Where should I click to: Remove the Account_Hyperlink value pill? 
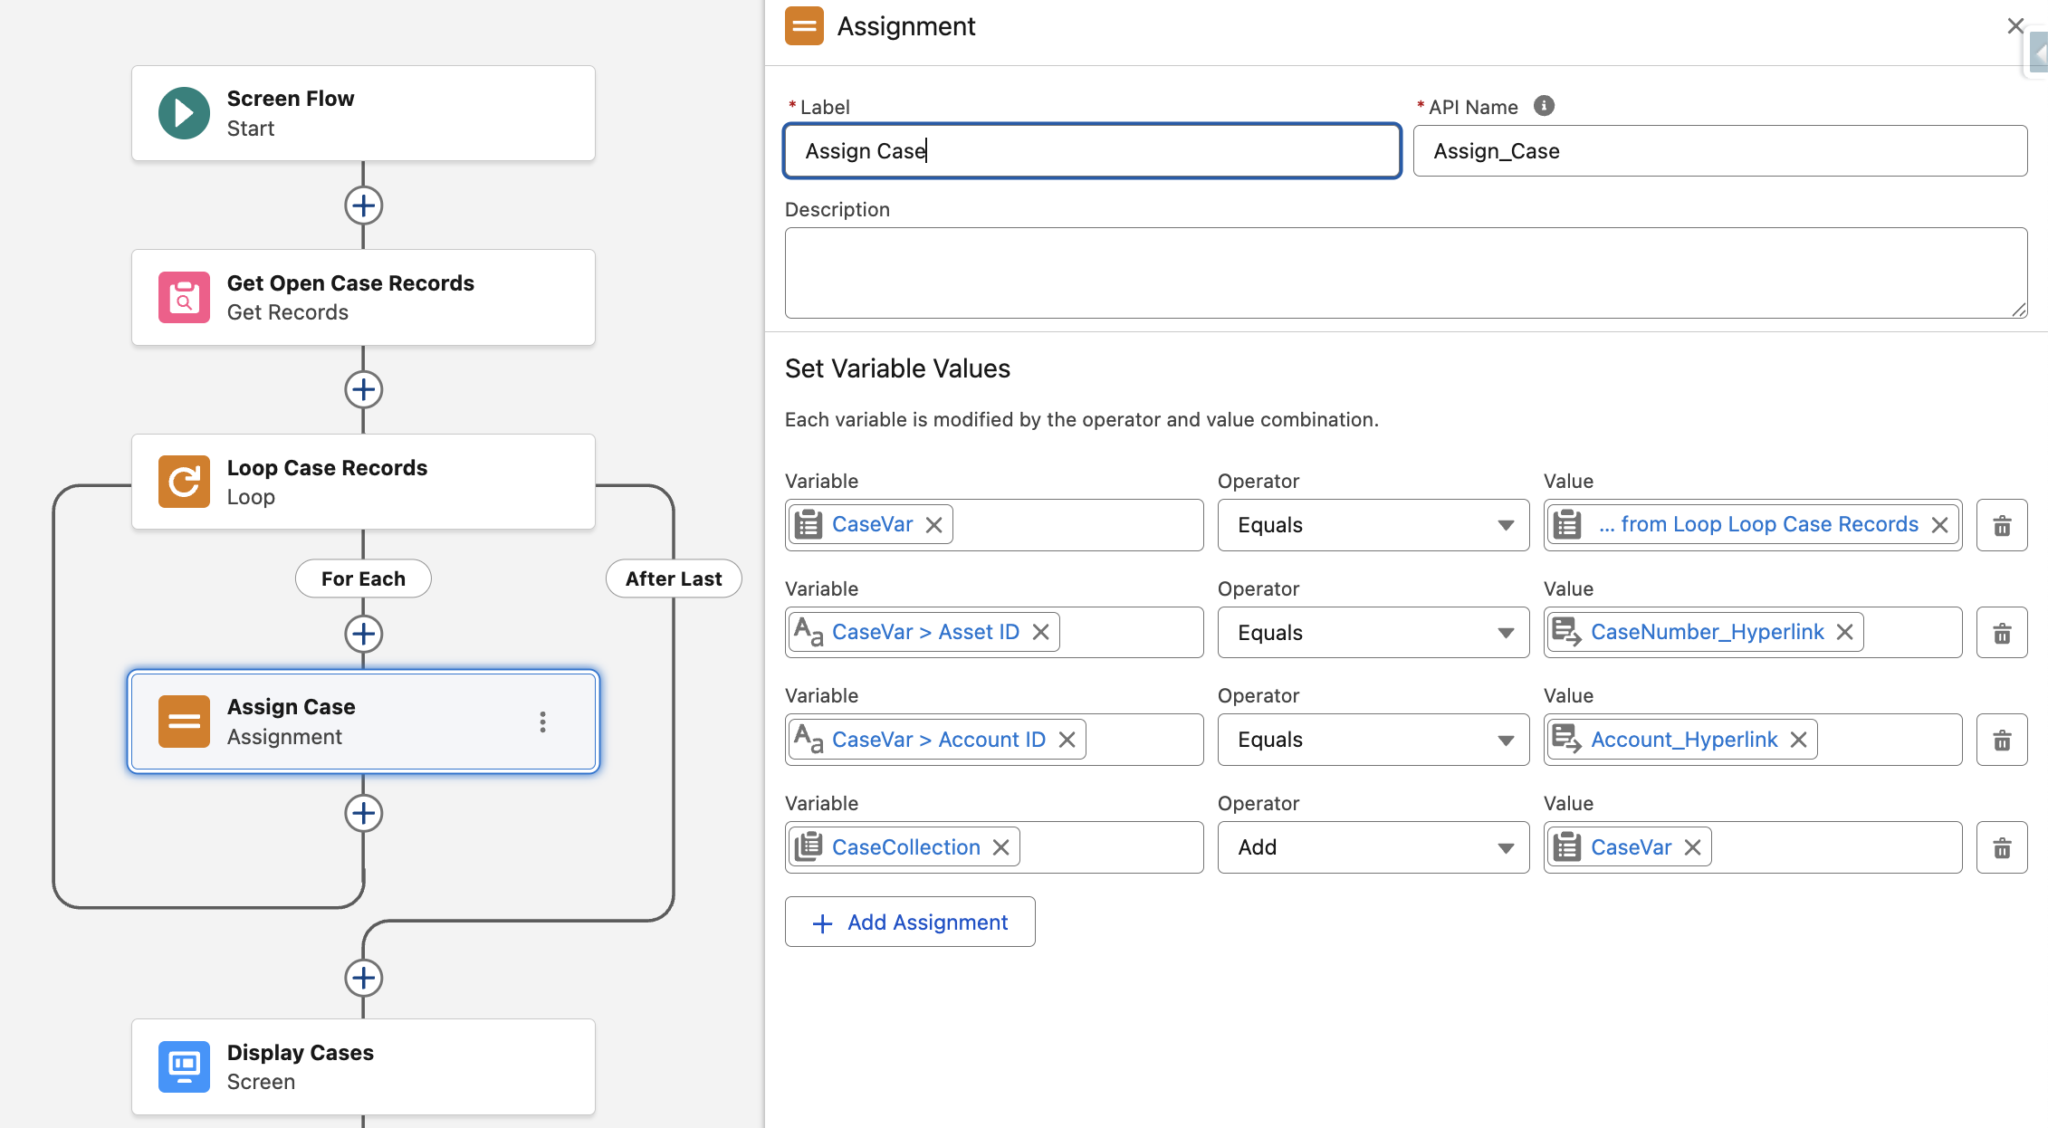point(1799,739)
